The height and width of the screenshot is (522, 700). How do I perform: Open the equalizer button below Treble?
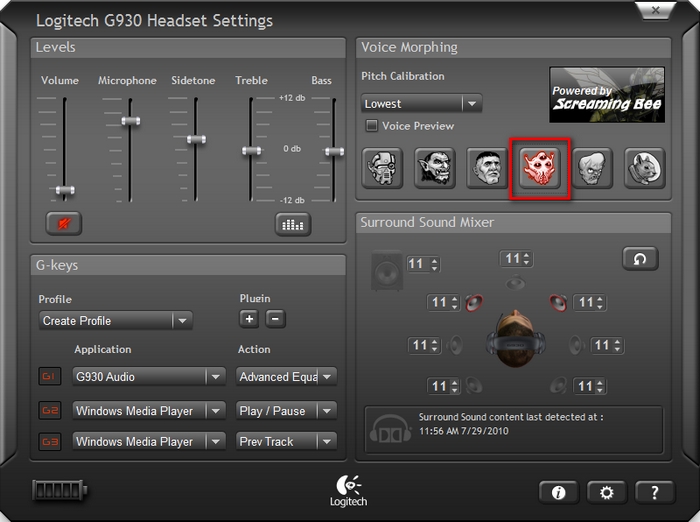[293, 224]
